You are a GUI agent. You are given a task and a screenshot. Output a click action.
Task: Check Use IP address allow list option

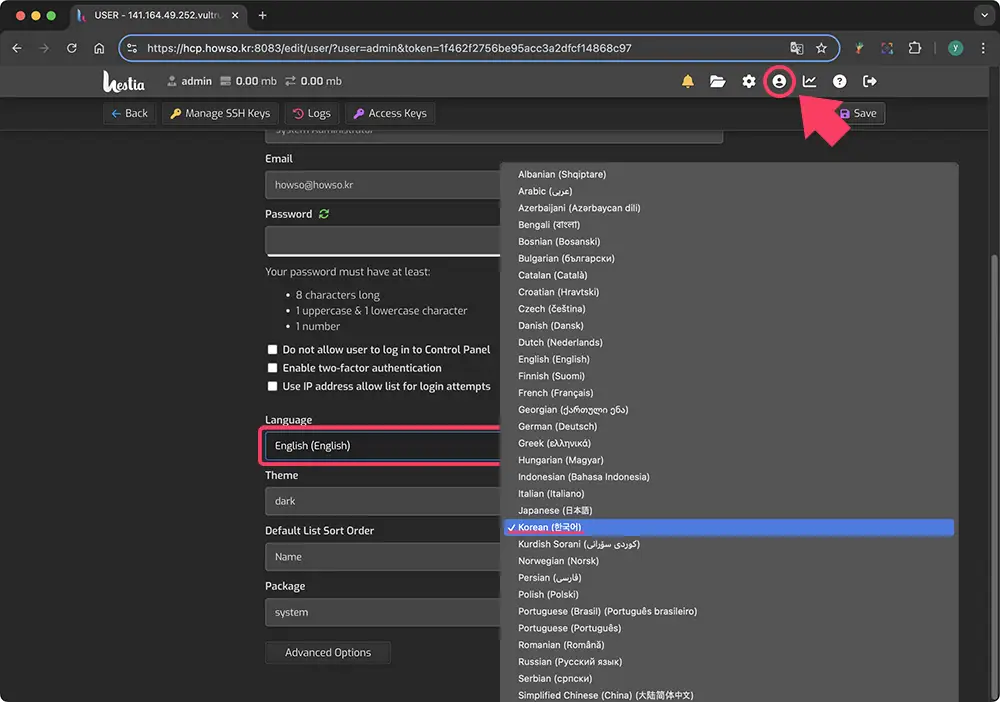(272, 386)
